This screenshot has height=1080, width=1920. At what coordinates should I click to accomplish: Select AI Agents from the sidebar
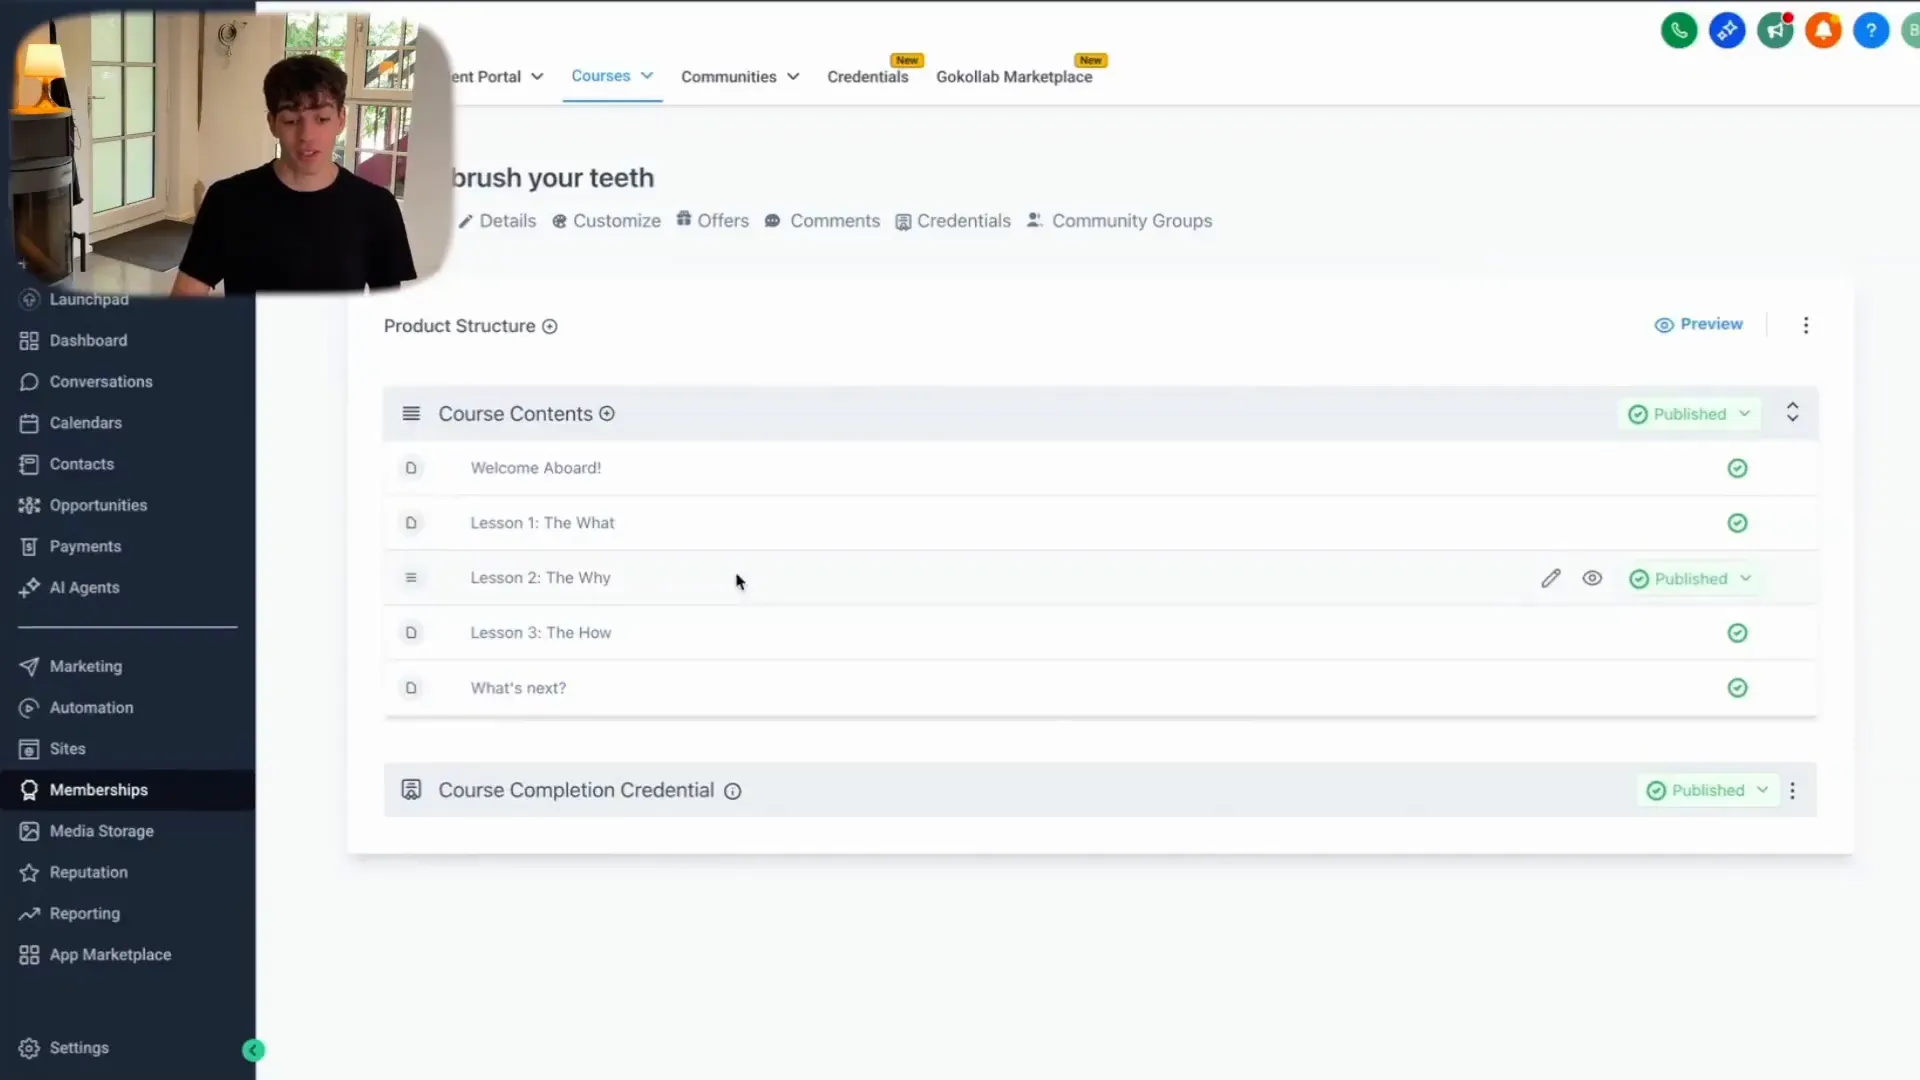tap(85, 587)
